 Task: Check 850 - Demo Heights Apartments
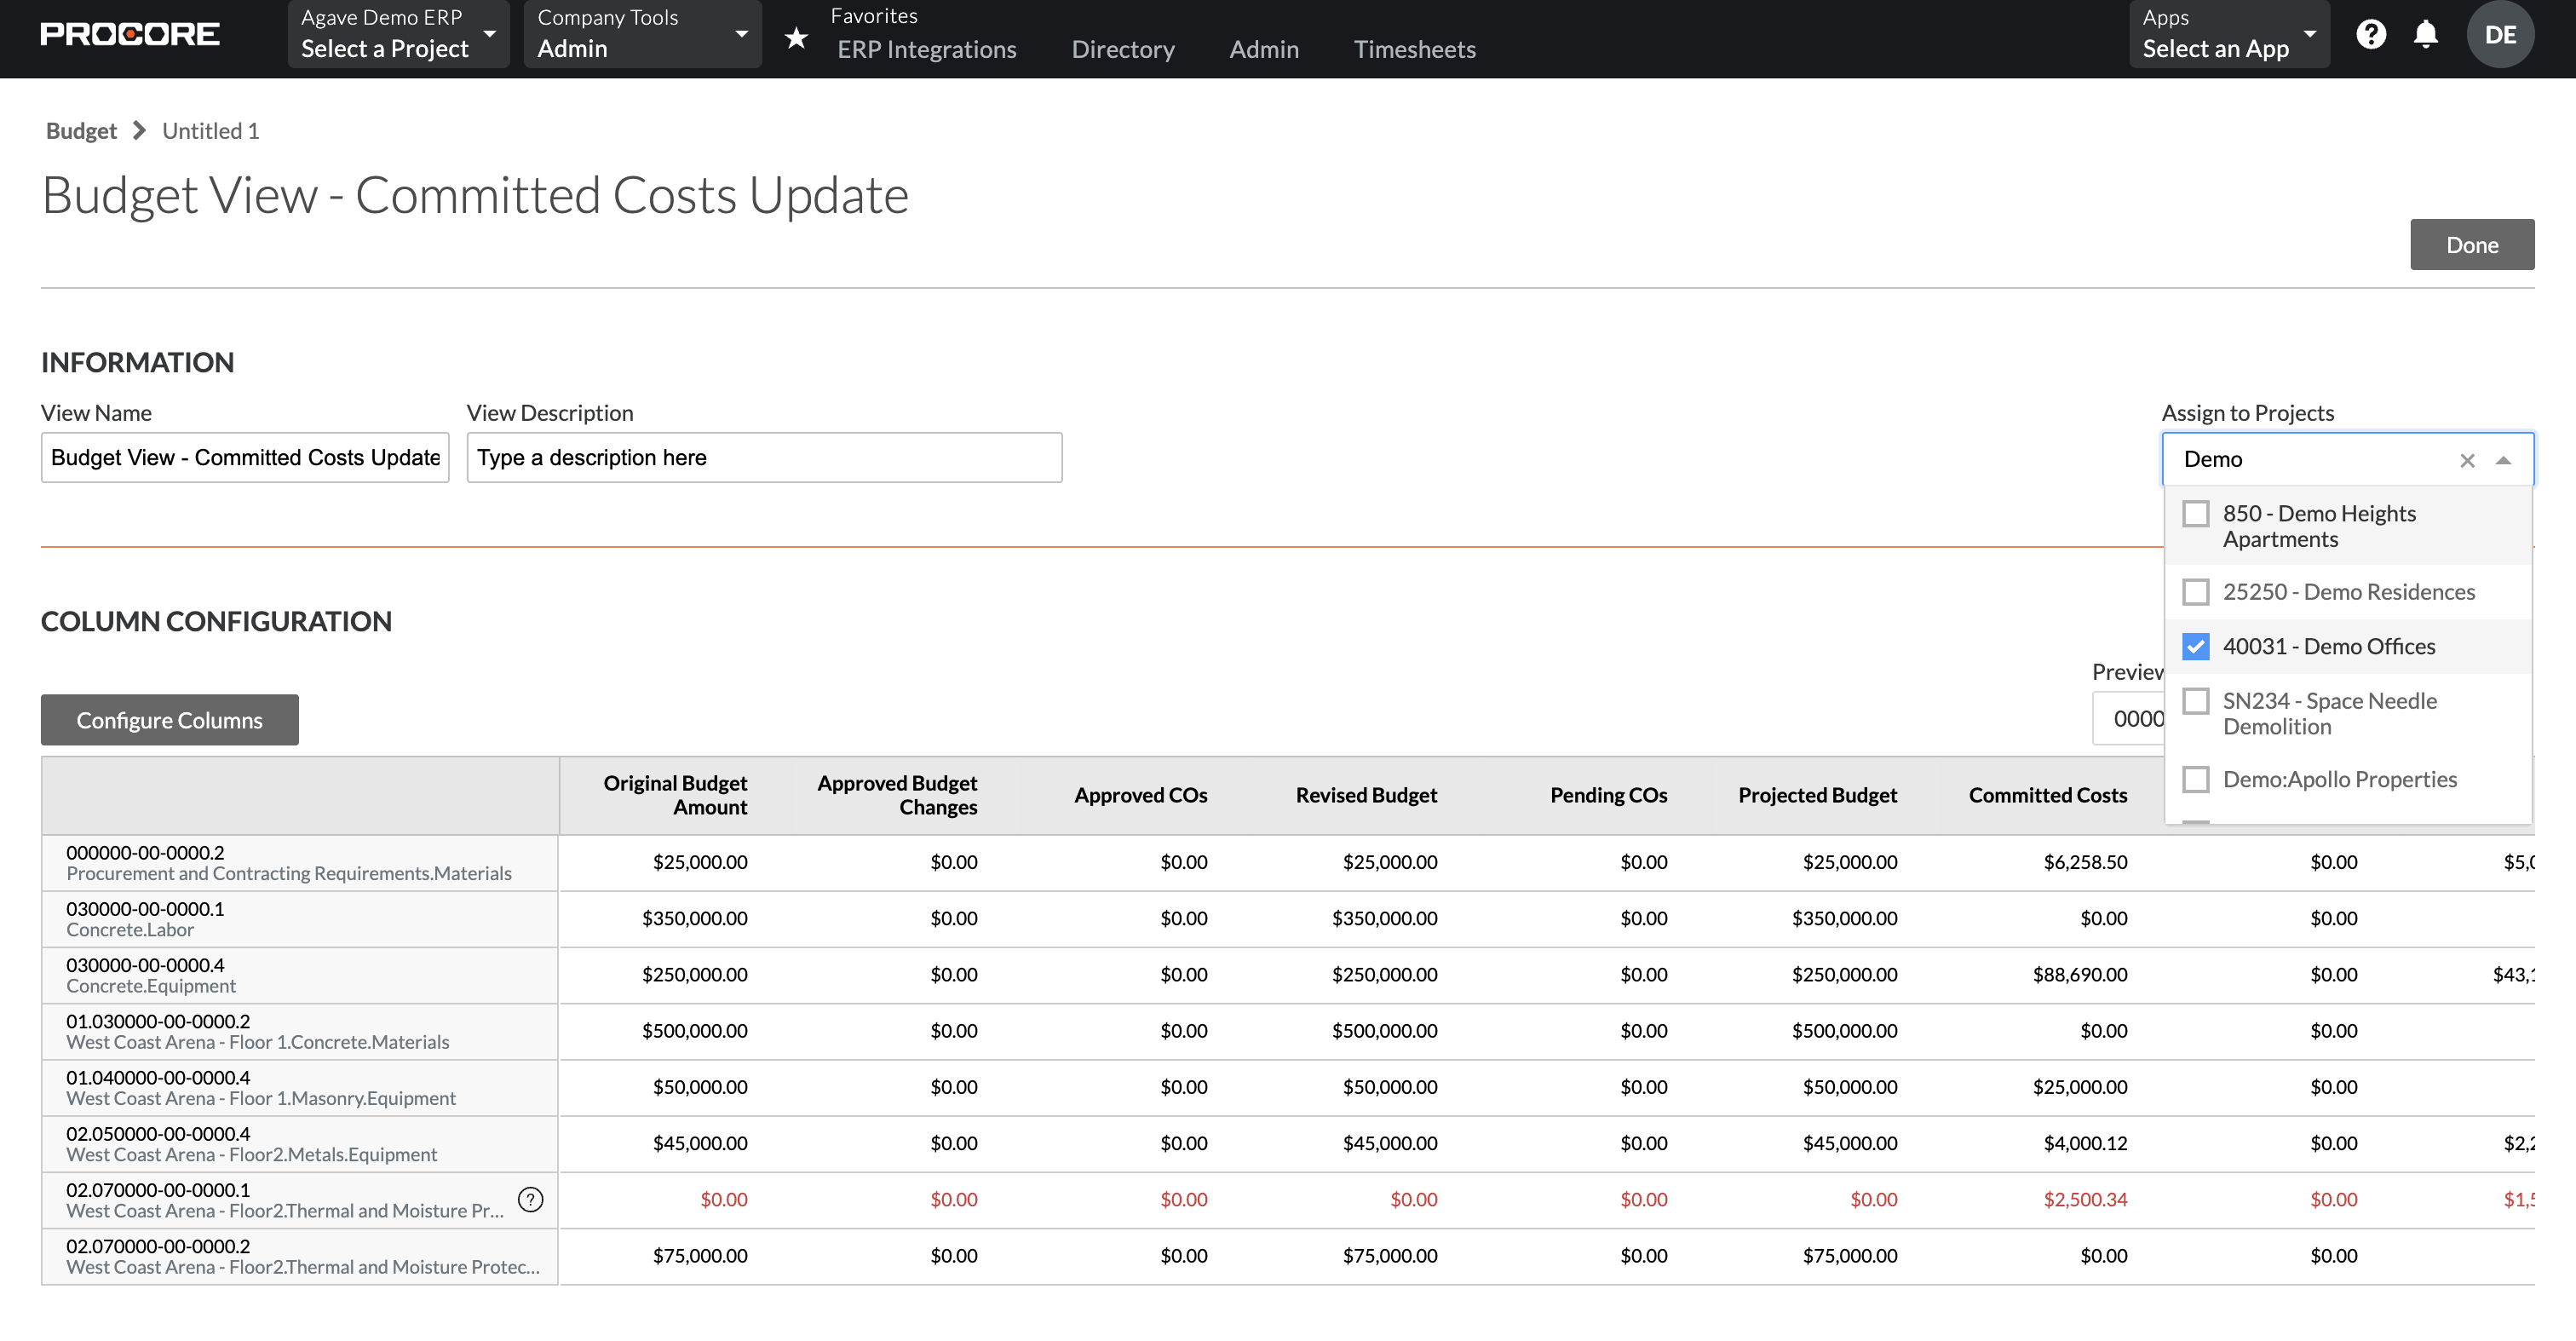point(2196,513)
